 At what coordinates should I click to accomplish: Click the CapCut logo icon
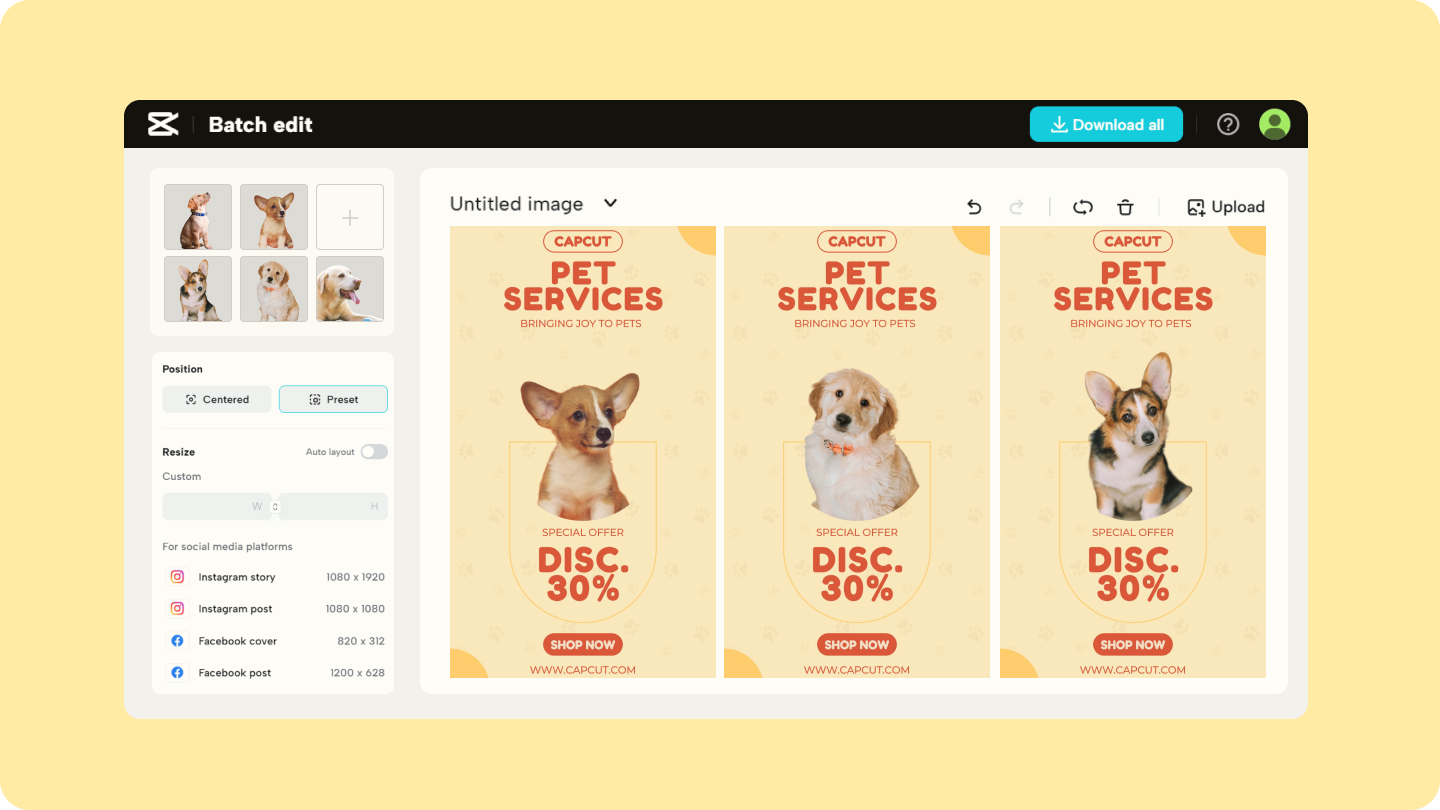(x=163, y=124)
